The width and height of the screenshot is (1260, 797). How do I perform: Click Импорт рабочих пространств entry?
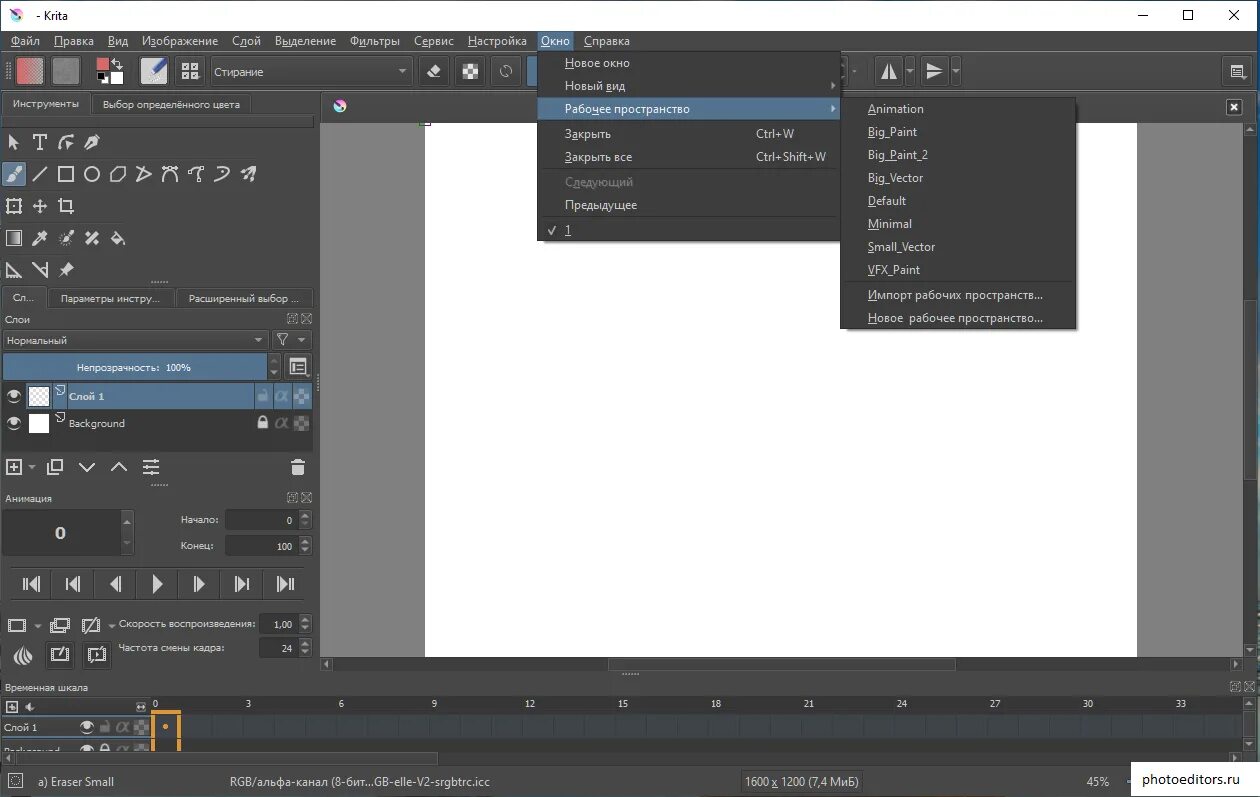(x=955, y=295)
